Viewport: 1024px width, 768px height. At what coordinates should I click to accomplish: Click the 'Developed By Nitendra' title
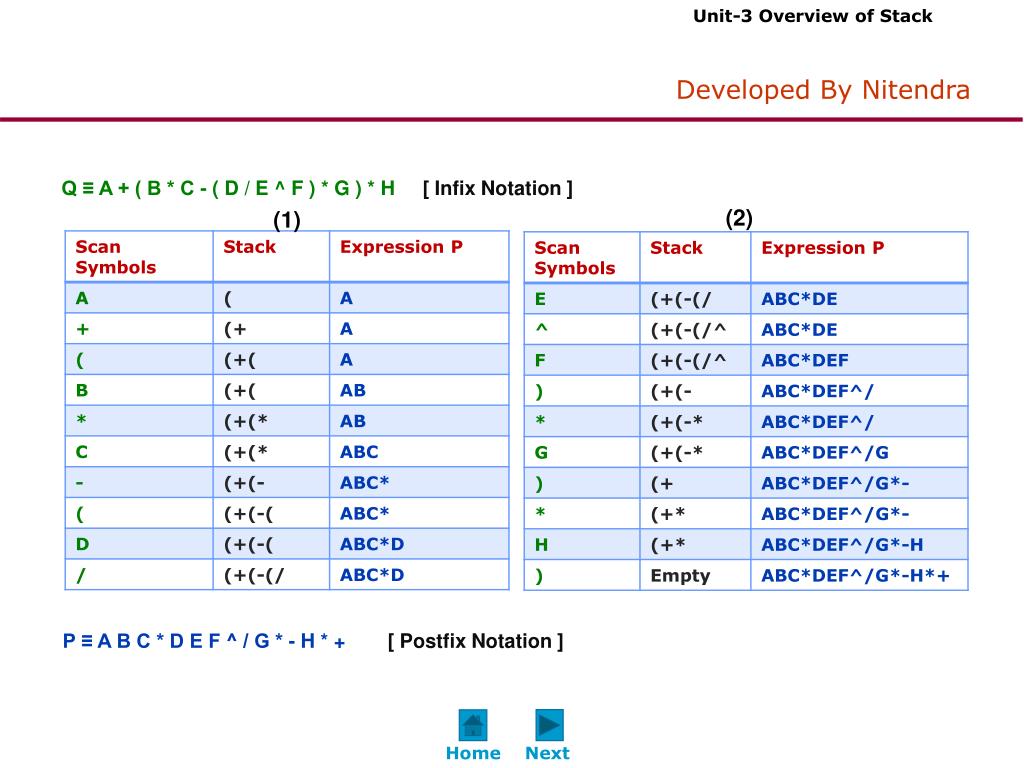(823, 90)
